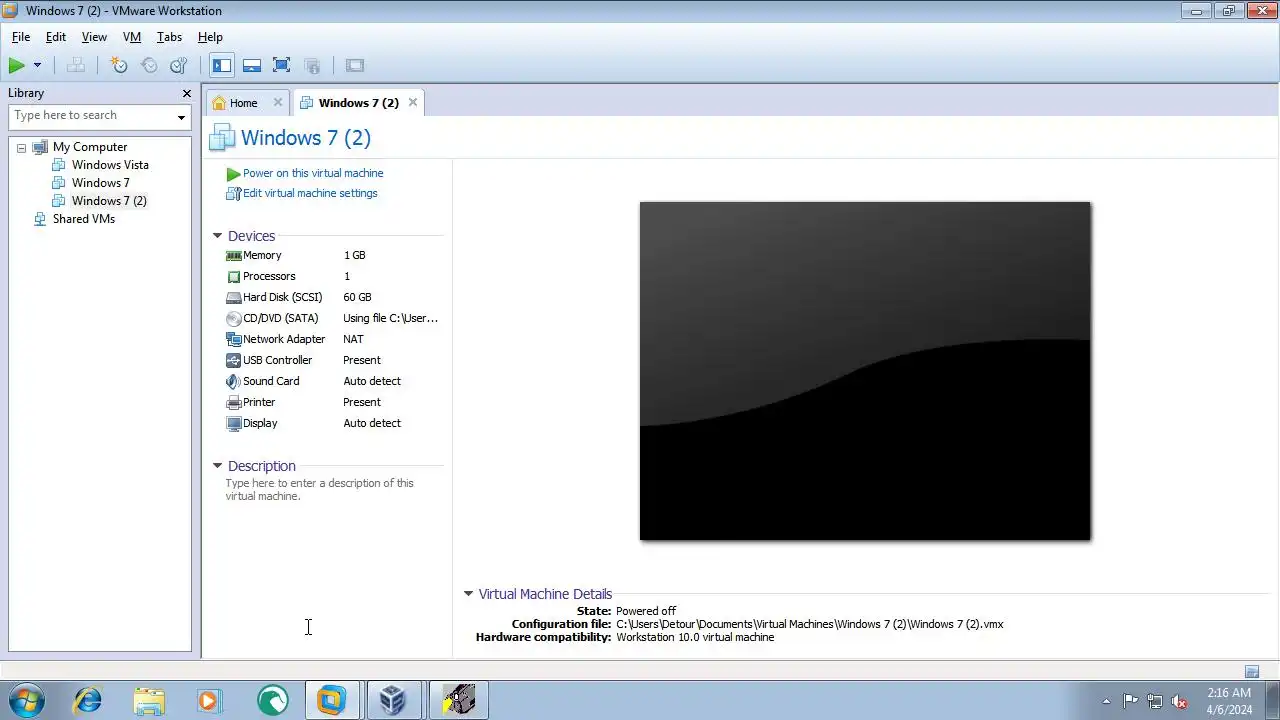Click the green power on toolbar button

pyautogui.click(x=16, y=66)
